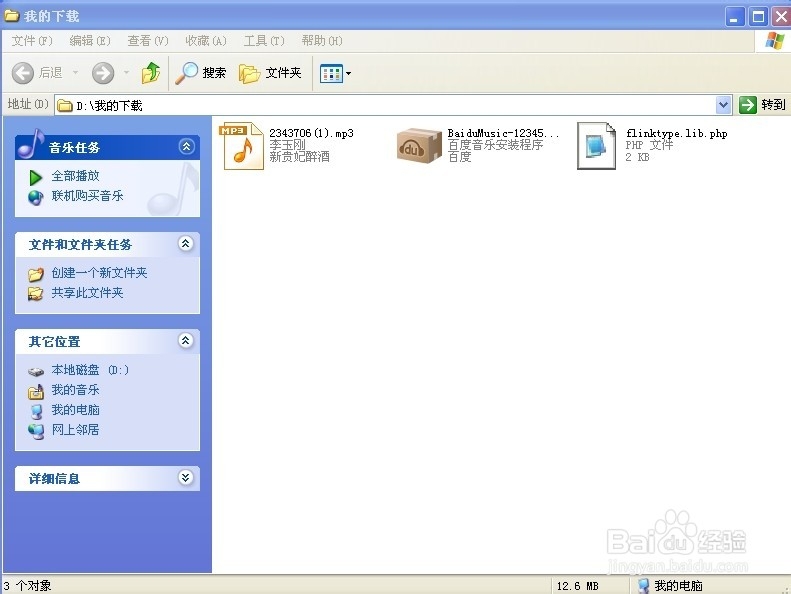Maximize the 我的下载 window

point(758,17)
